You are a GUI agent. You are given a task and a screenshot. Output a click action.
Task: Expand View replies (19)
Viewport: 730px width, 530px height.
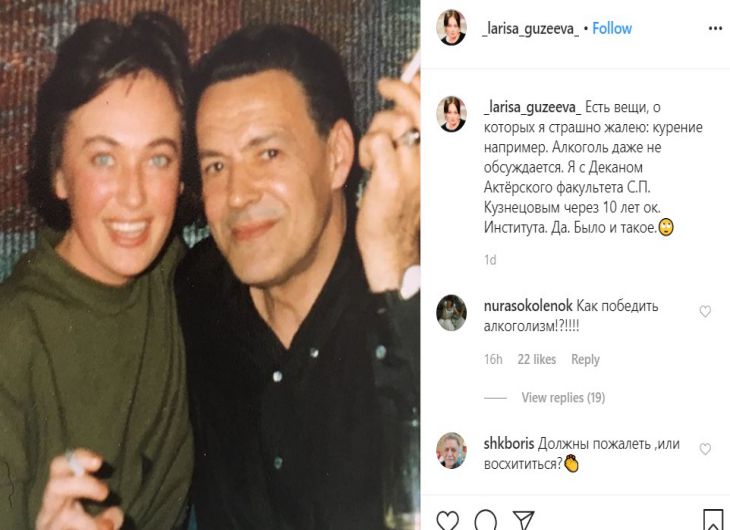tap(563, 398)
